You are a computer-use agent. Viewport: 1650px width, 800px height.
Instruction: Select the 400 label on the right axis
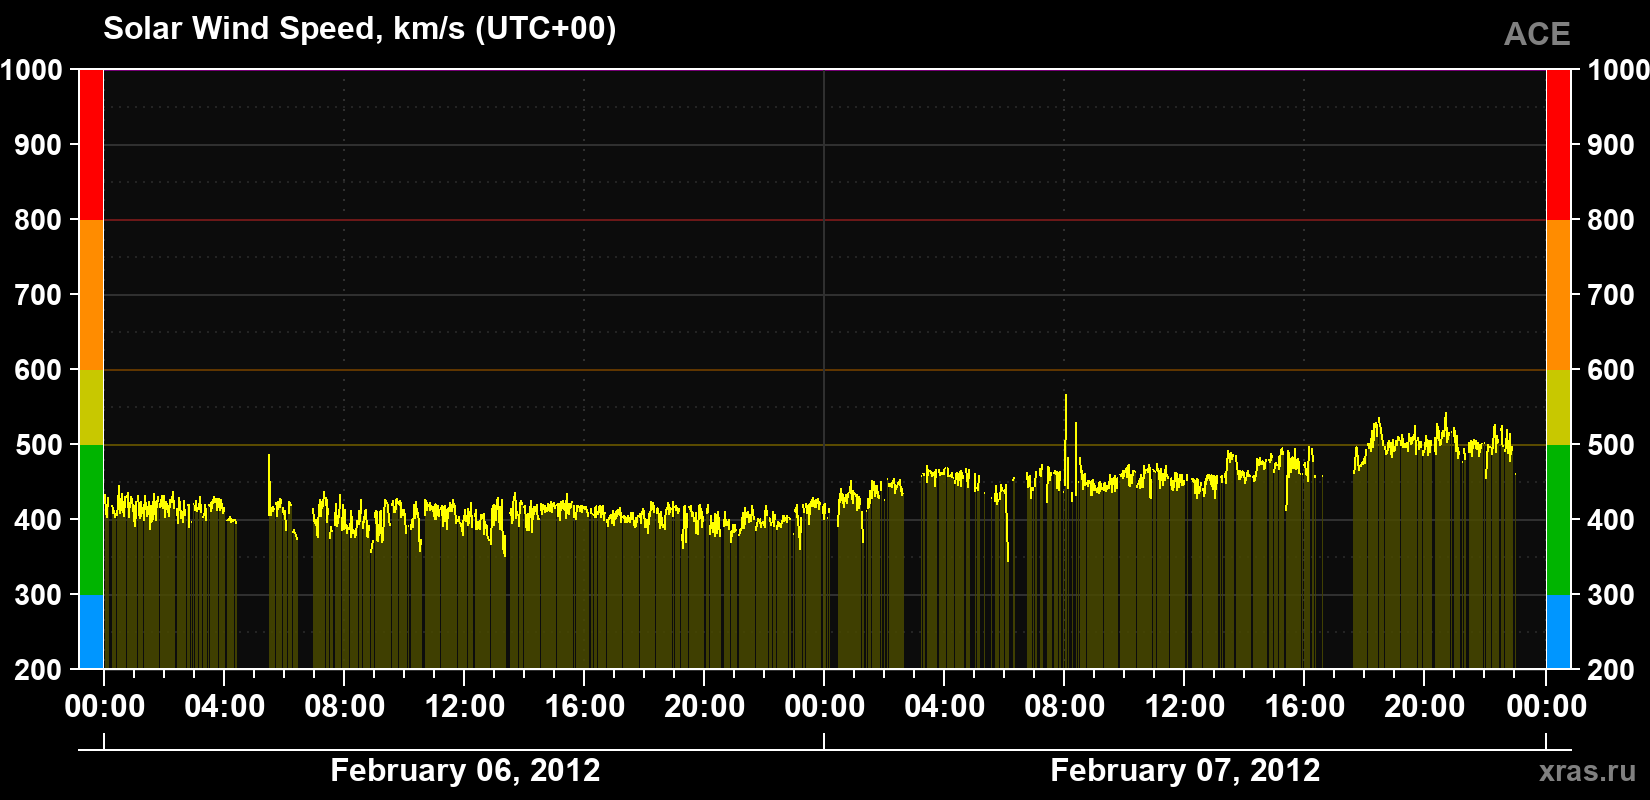[x=1612, y=520]
